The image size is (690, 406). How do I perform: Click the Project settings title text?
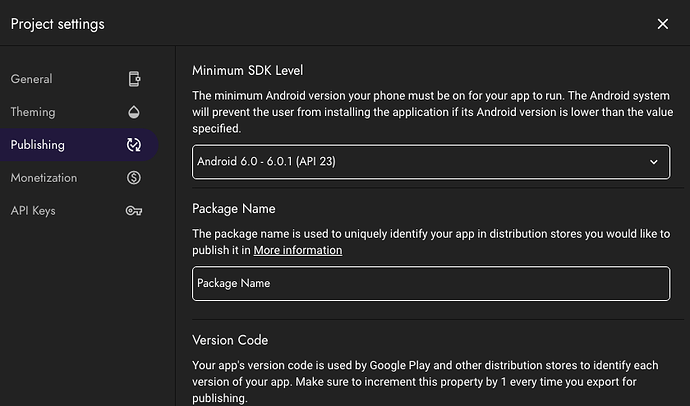point(57,24)
